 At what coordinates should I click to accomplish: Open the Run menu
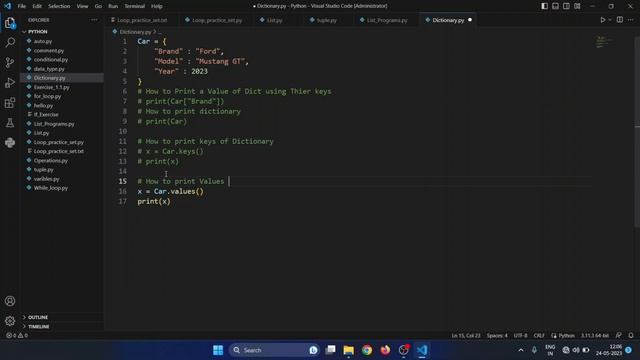(x=113, y=6)
